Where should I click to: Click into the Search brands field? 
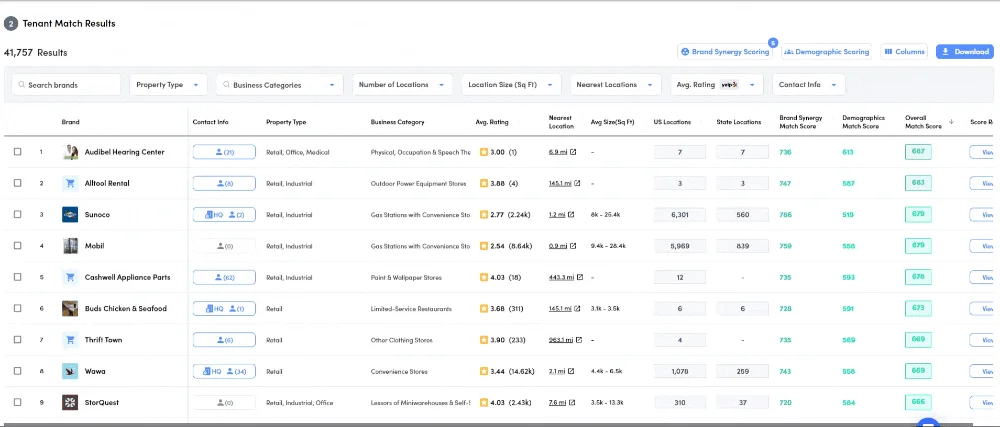(x=66, y=85)
